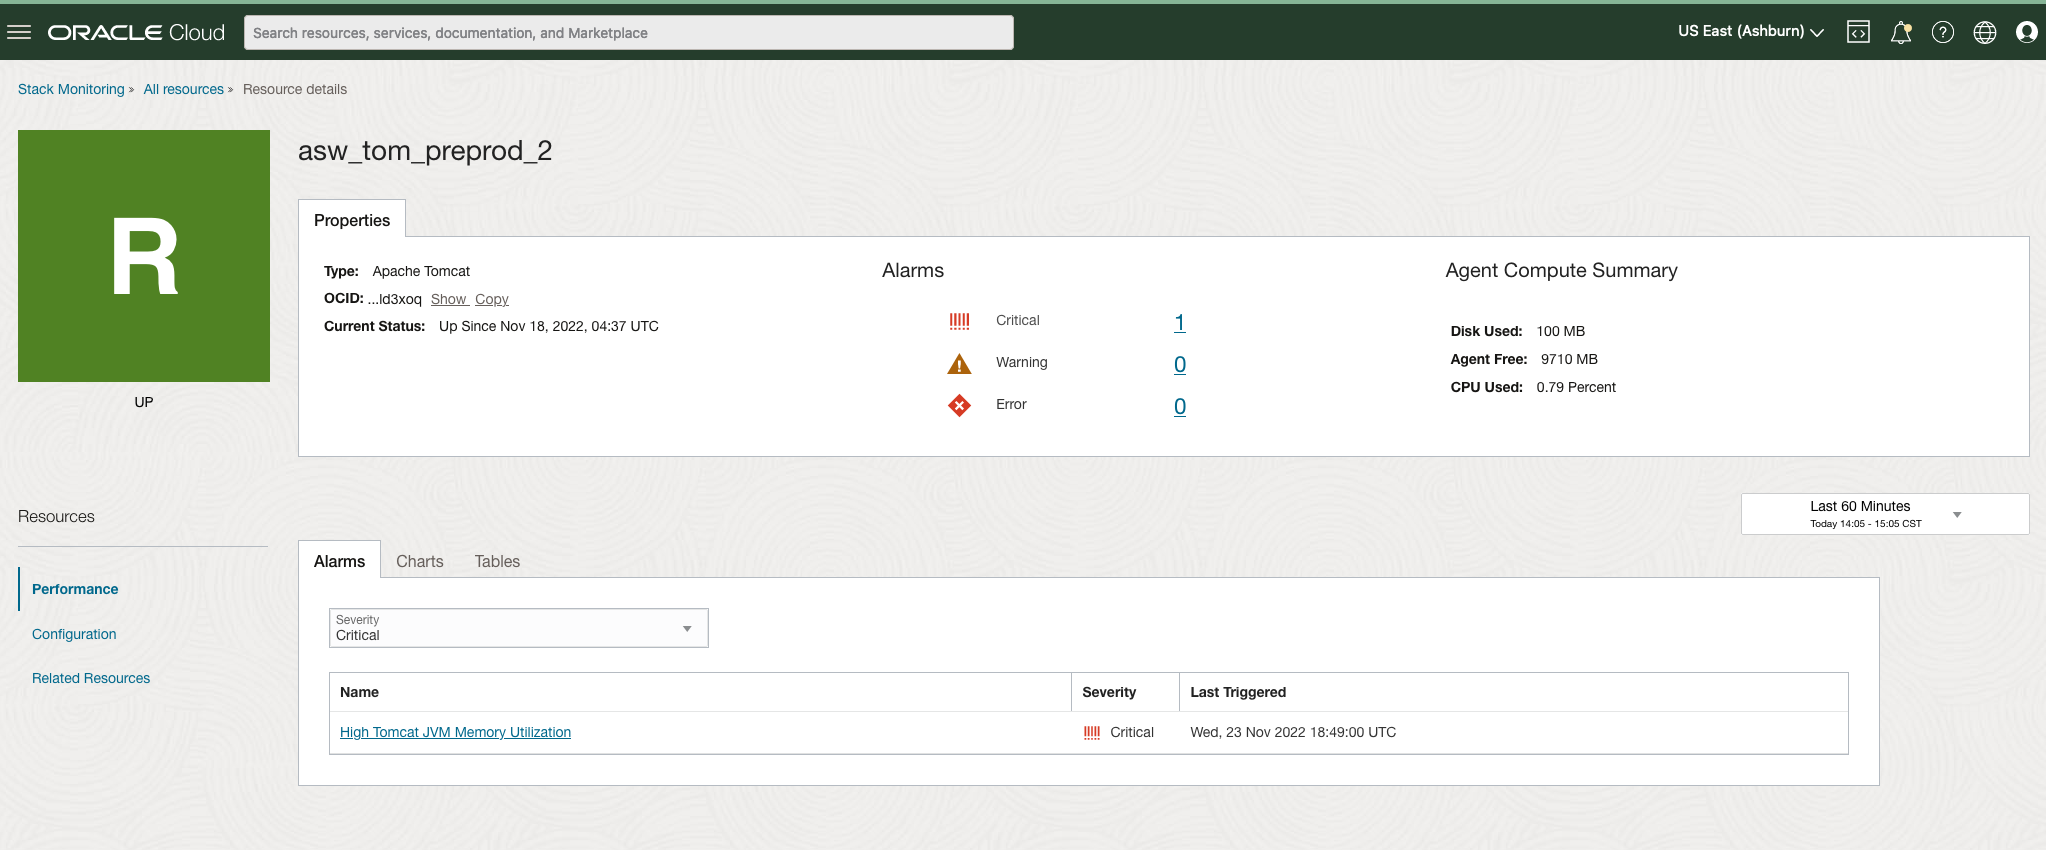Open the Critical alarm count link

pyautogui.click(x=1180, y=322)
